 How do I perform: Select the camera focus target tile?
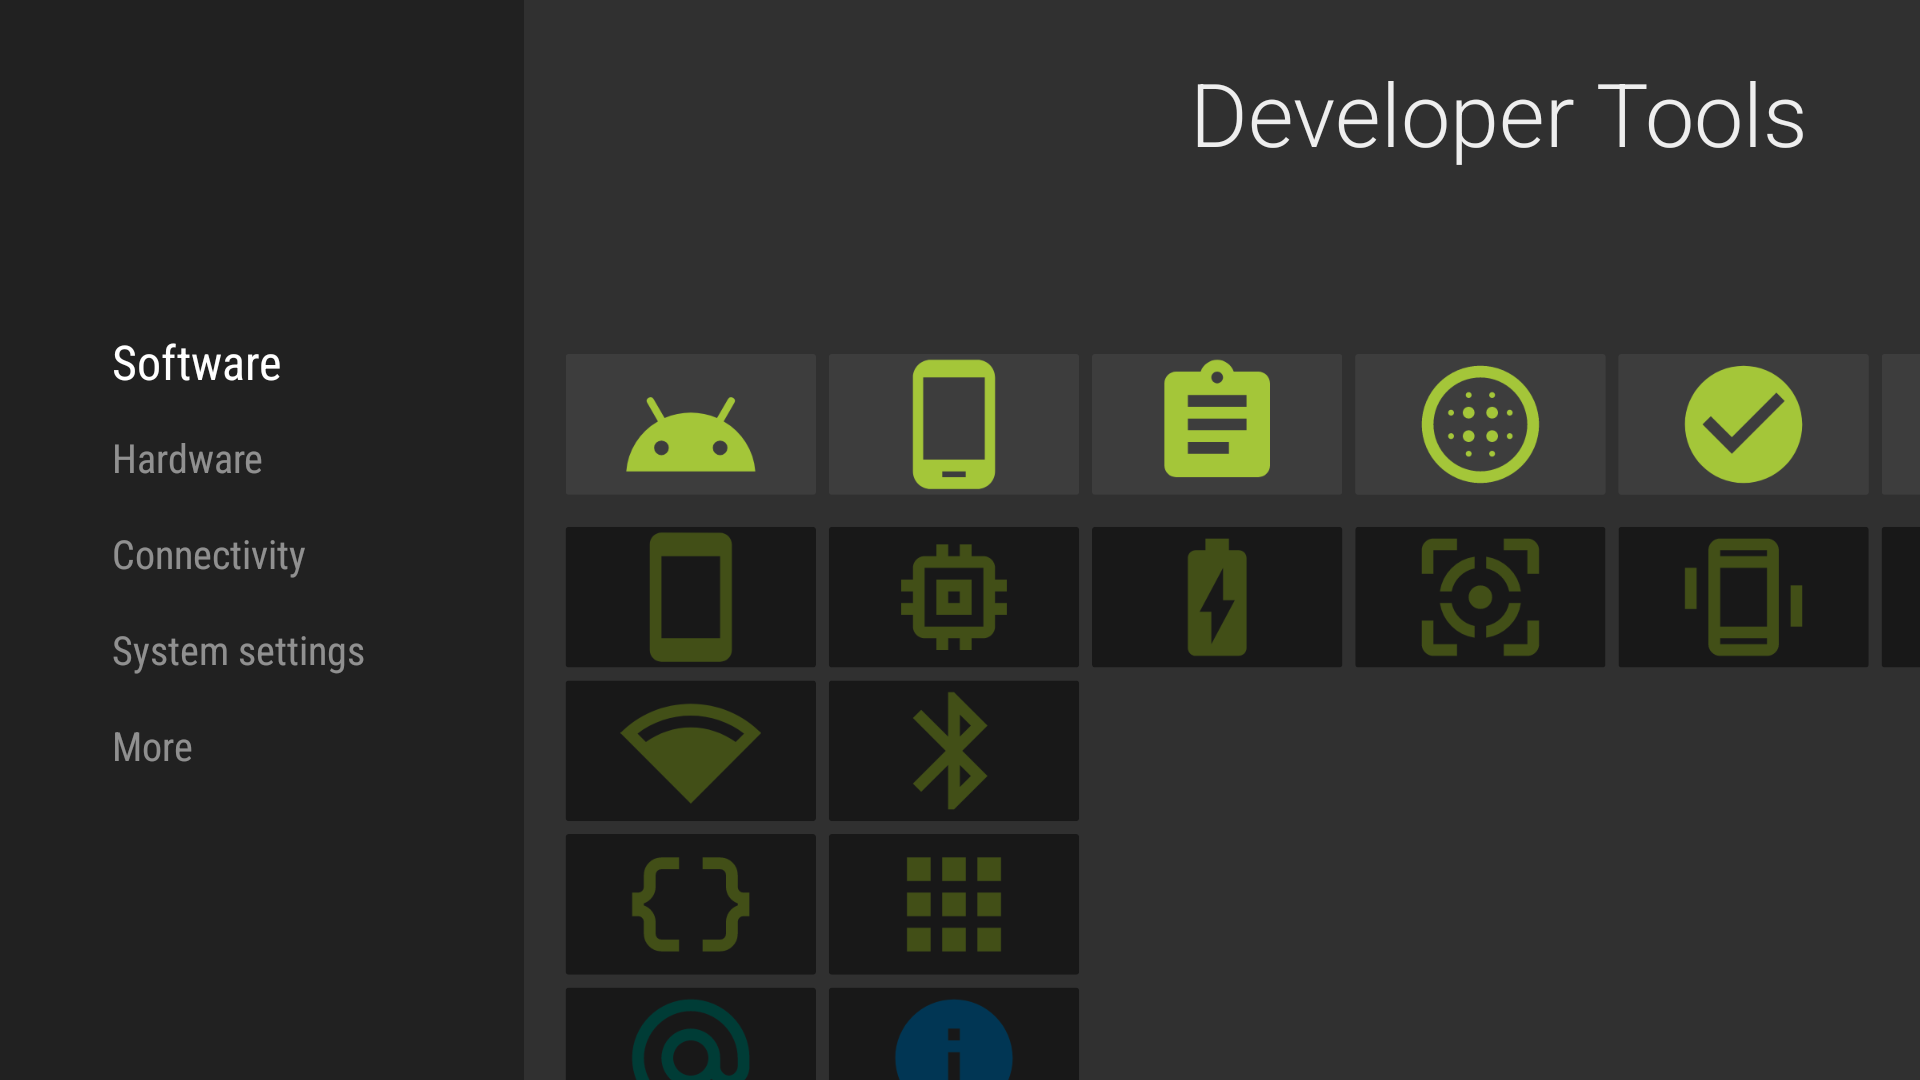coord(1480,597)
